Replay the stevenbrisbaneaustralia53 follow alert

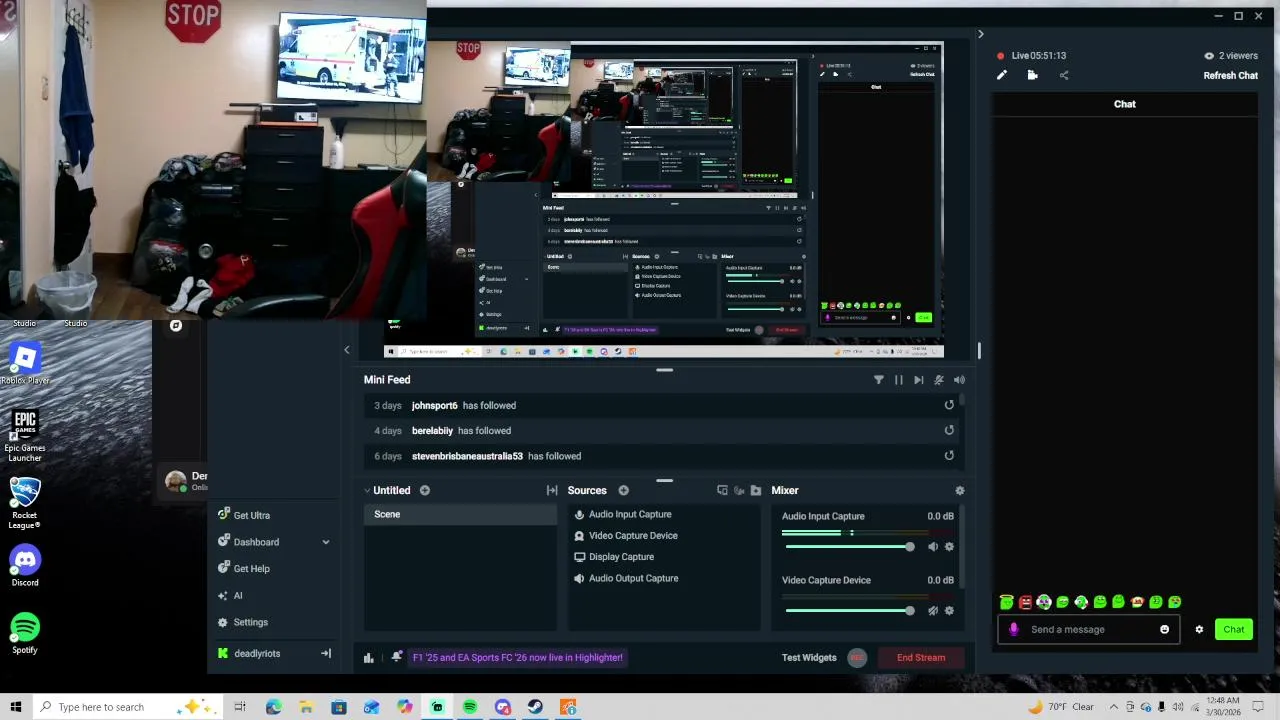[x=949, y=456]
